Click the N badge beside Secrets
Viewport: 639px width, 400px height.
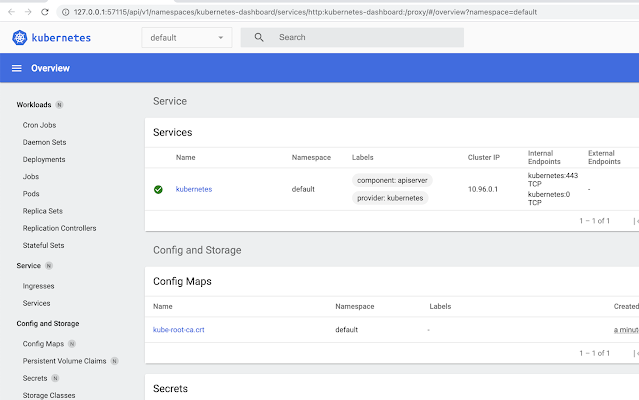click(55, 378)
